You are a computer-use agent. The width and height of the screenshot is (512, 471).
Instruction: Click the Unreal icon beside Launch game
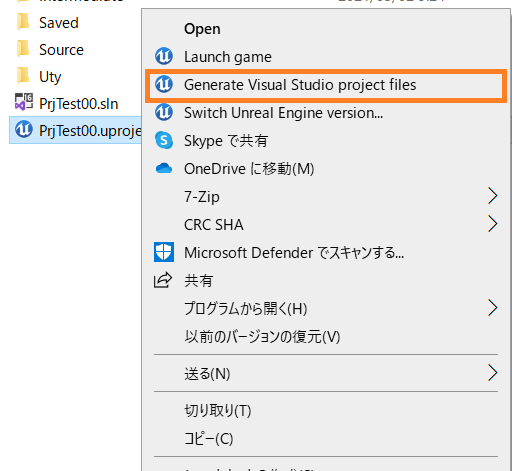[164, 56]
